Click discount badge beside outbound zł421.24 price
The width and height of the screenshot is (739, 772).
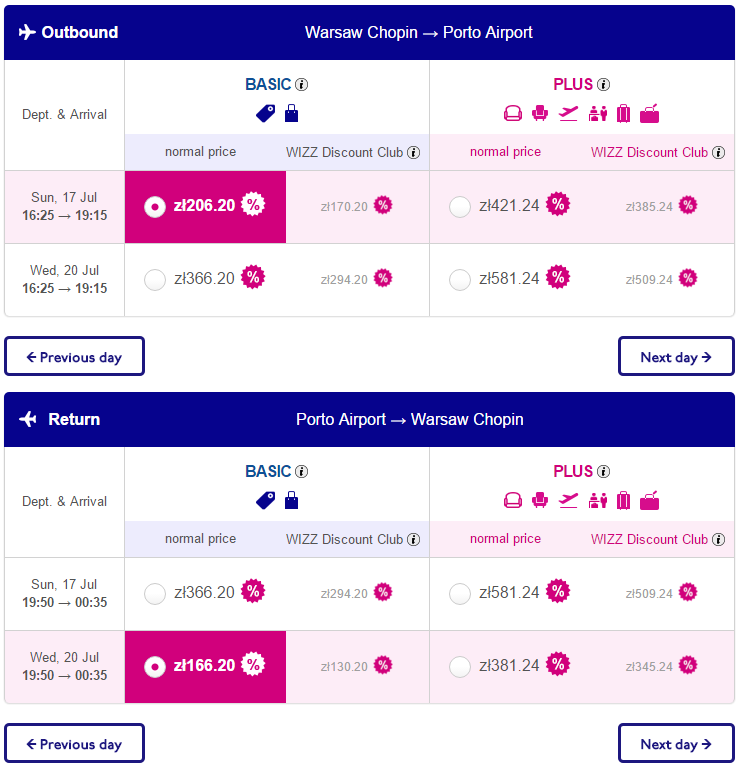point(558,204)
